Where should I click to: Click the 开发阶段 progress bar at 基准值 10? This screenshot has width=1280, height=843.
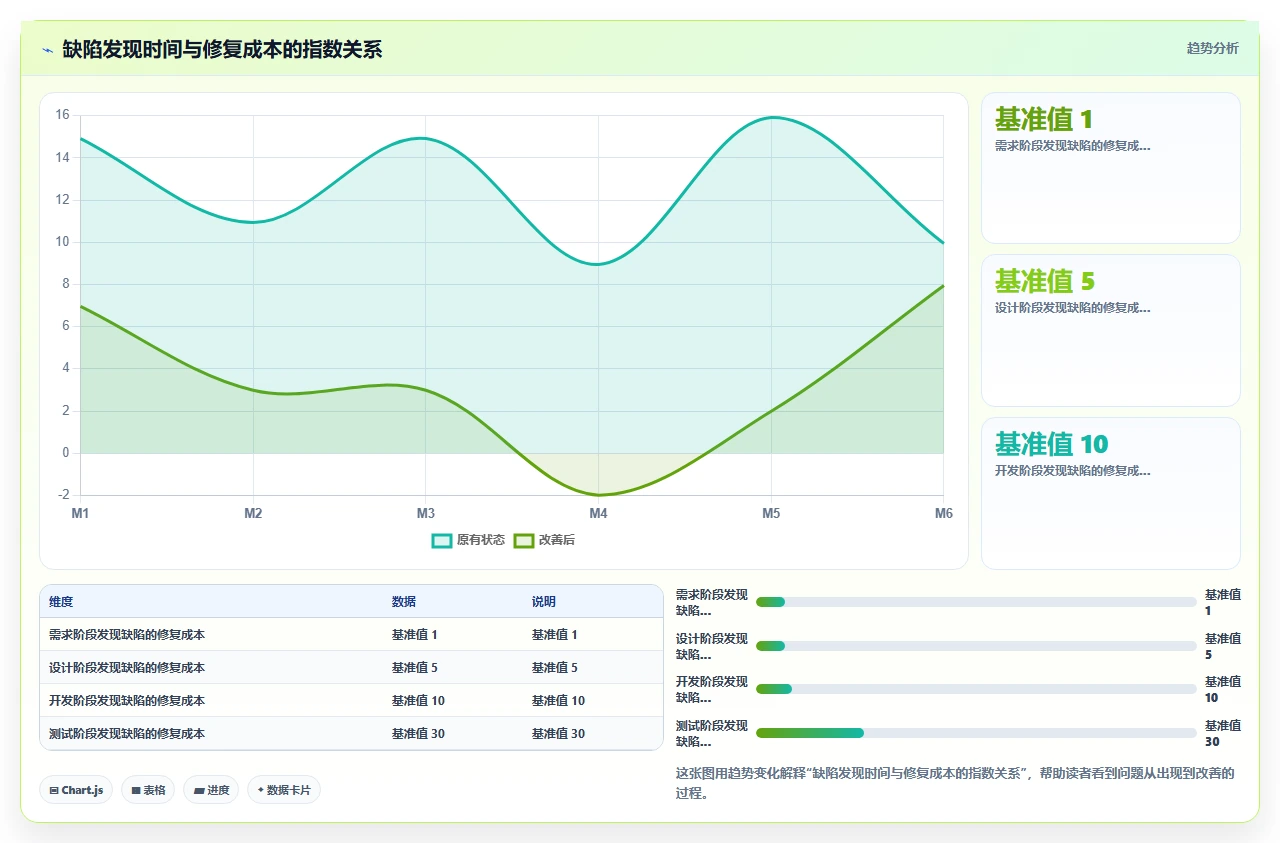(976, 689)
